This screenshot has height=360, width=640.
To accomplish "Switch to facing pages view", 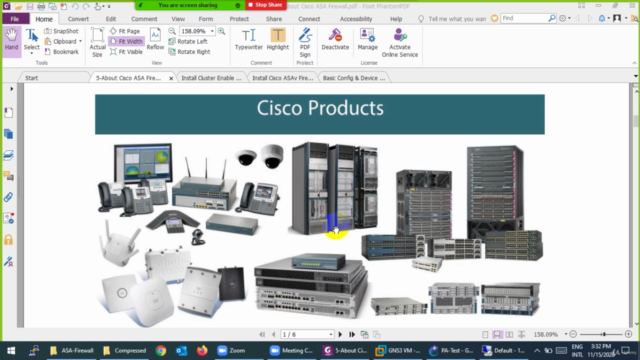I will pyautogui.click(x=509, y=334).
